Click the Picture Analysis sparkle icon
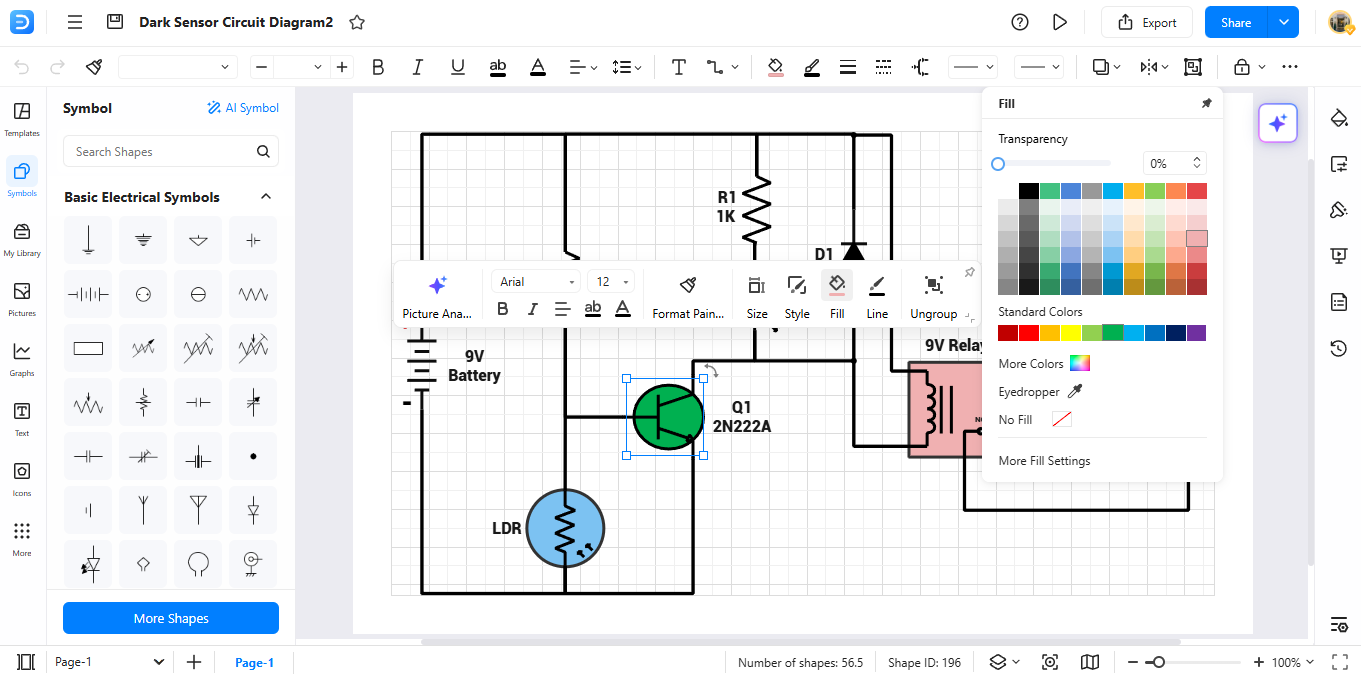This screenshot has height=674, width=1361. pyautogui.click(x=437, y=284)
